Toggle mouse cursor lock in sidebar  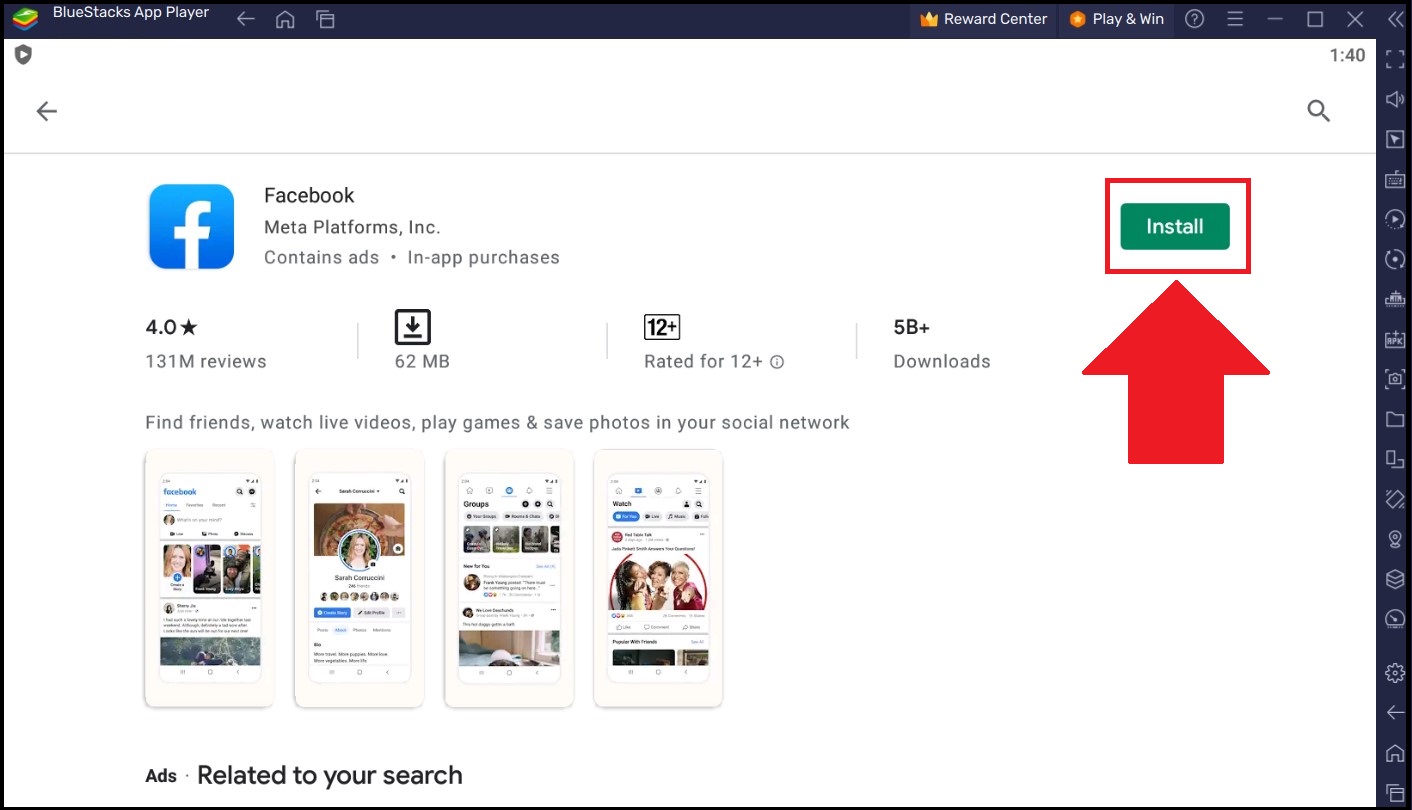(x=1395, y=139)
